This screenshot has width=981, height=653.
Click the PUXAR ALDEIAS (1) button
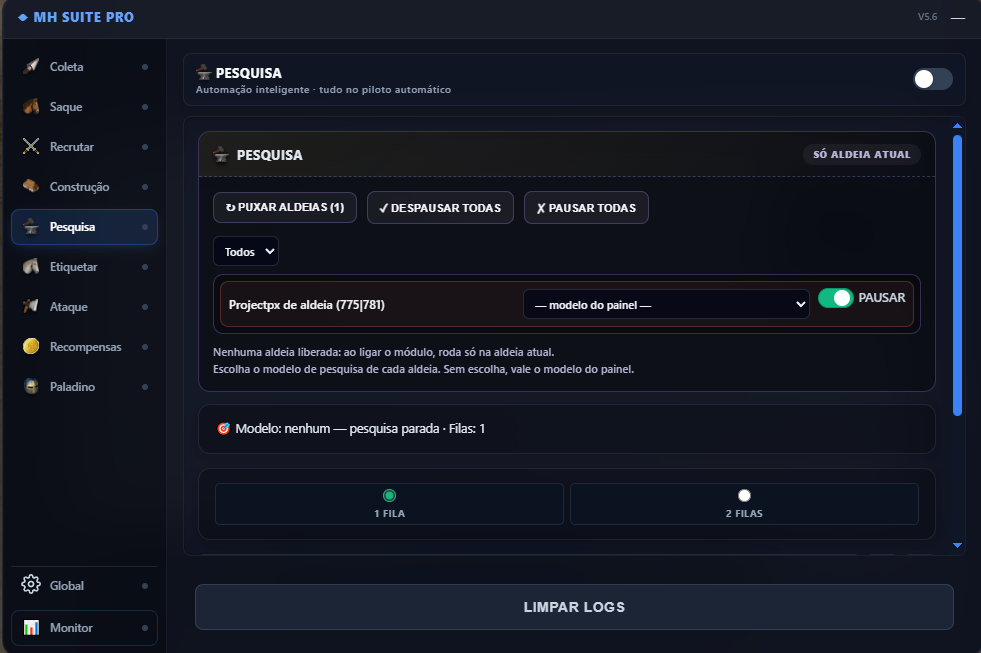pos(285,207)
